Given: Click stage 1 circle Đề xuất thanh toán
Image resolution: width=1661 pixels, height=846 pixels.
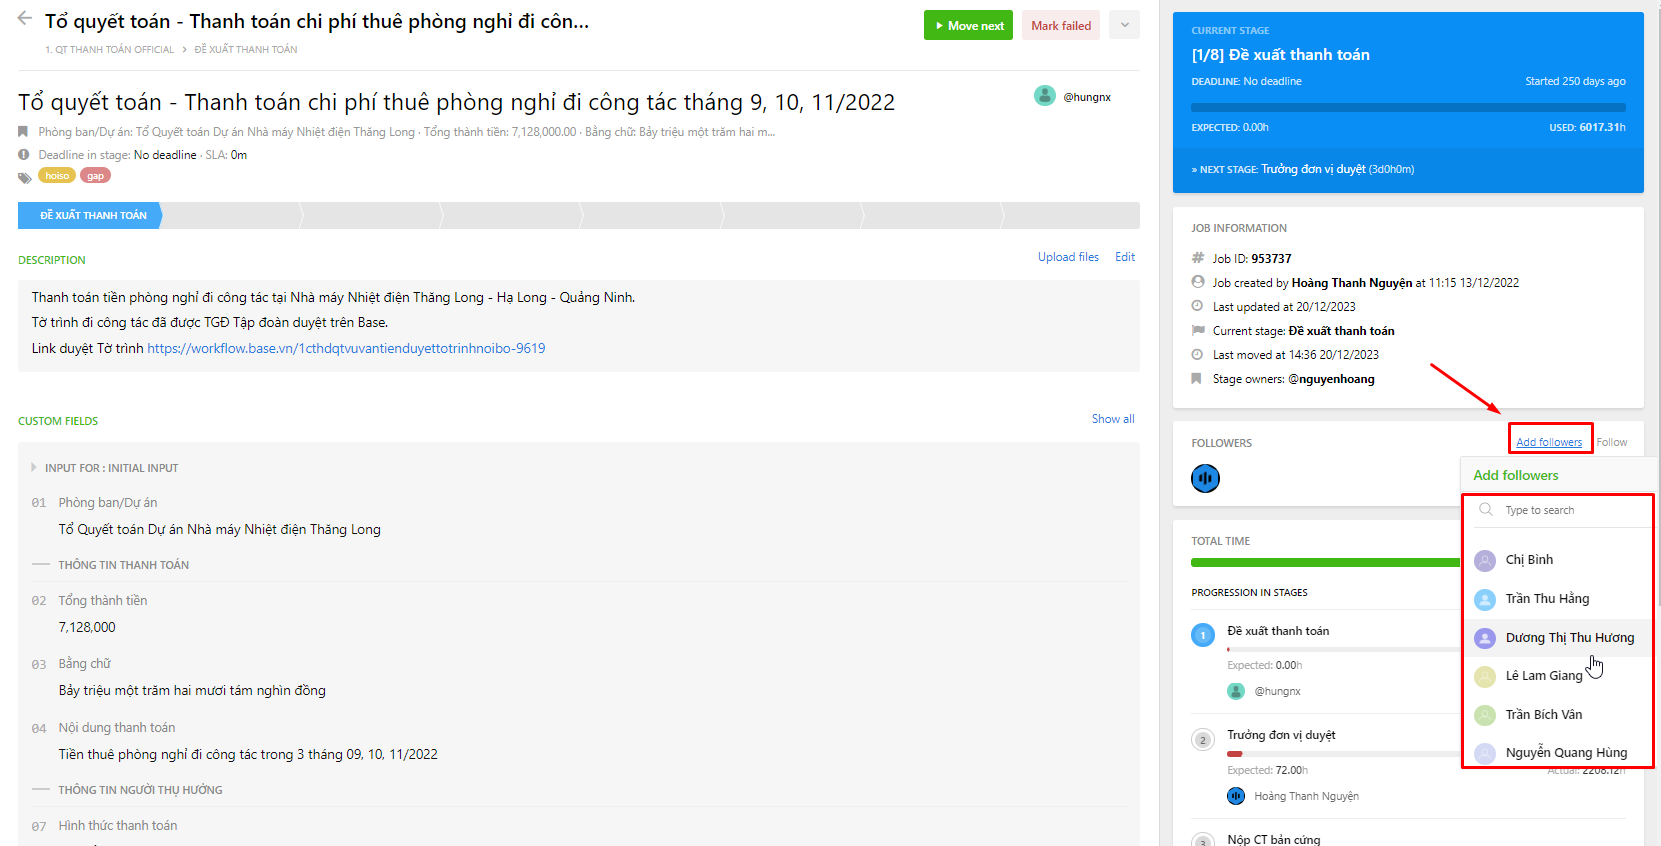Looking at the screenshot, I should coord(1203,635).
